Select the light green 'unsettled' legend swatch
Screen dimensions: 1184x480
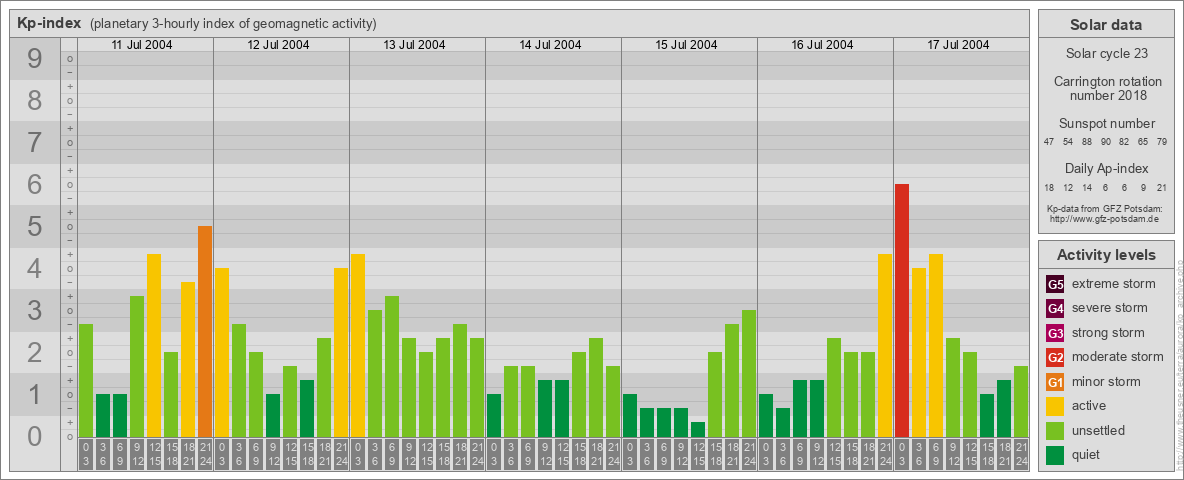coord(1055,430)
